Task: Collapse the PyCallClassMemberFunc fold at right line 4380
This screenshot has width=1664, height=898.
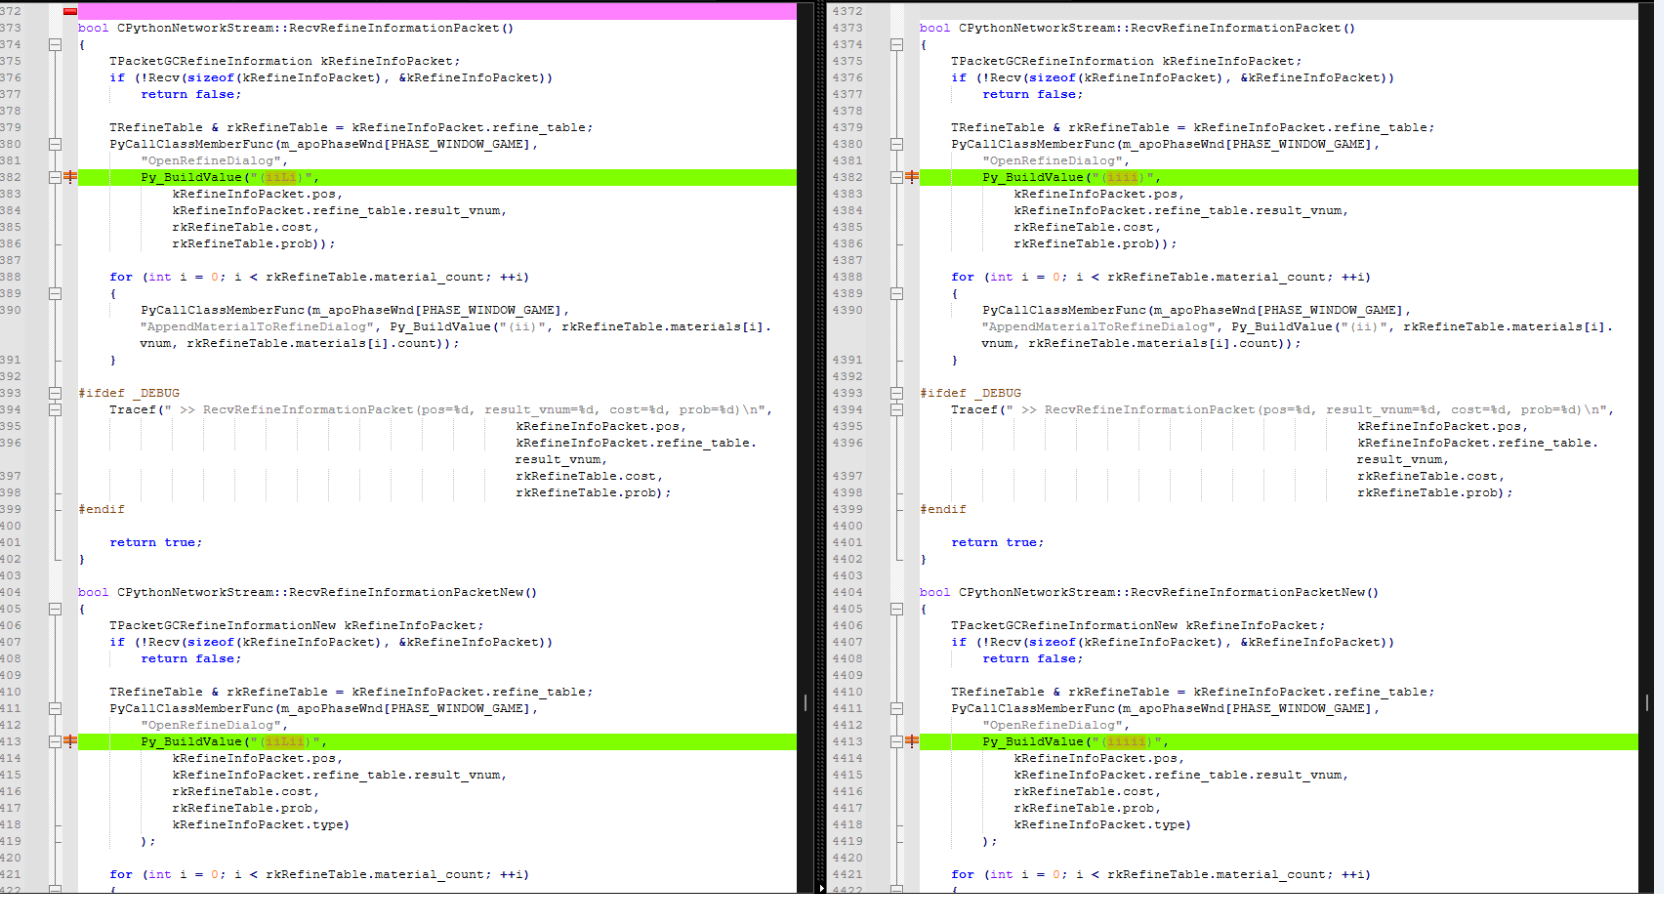Action: 897,144
